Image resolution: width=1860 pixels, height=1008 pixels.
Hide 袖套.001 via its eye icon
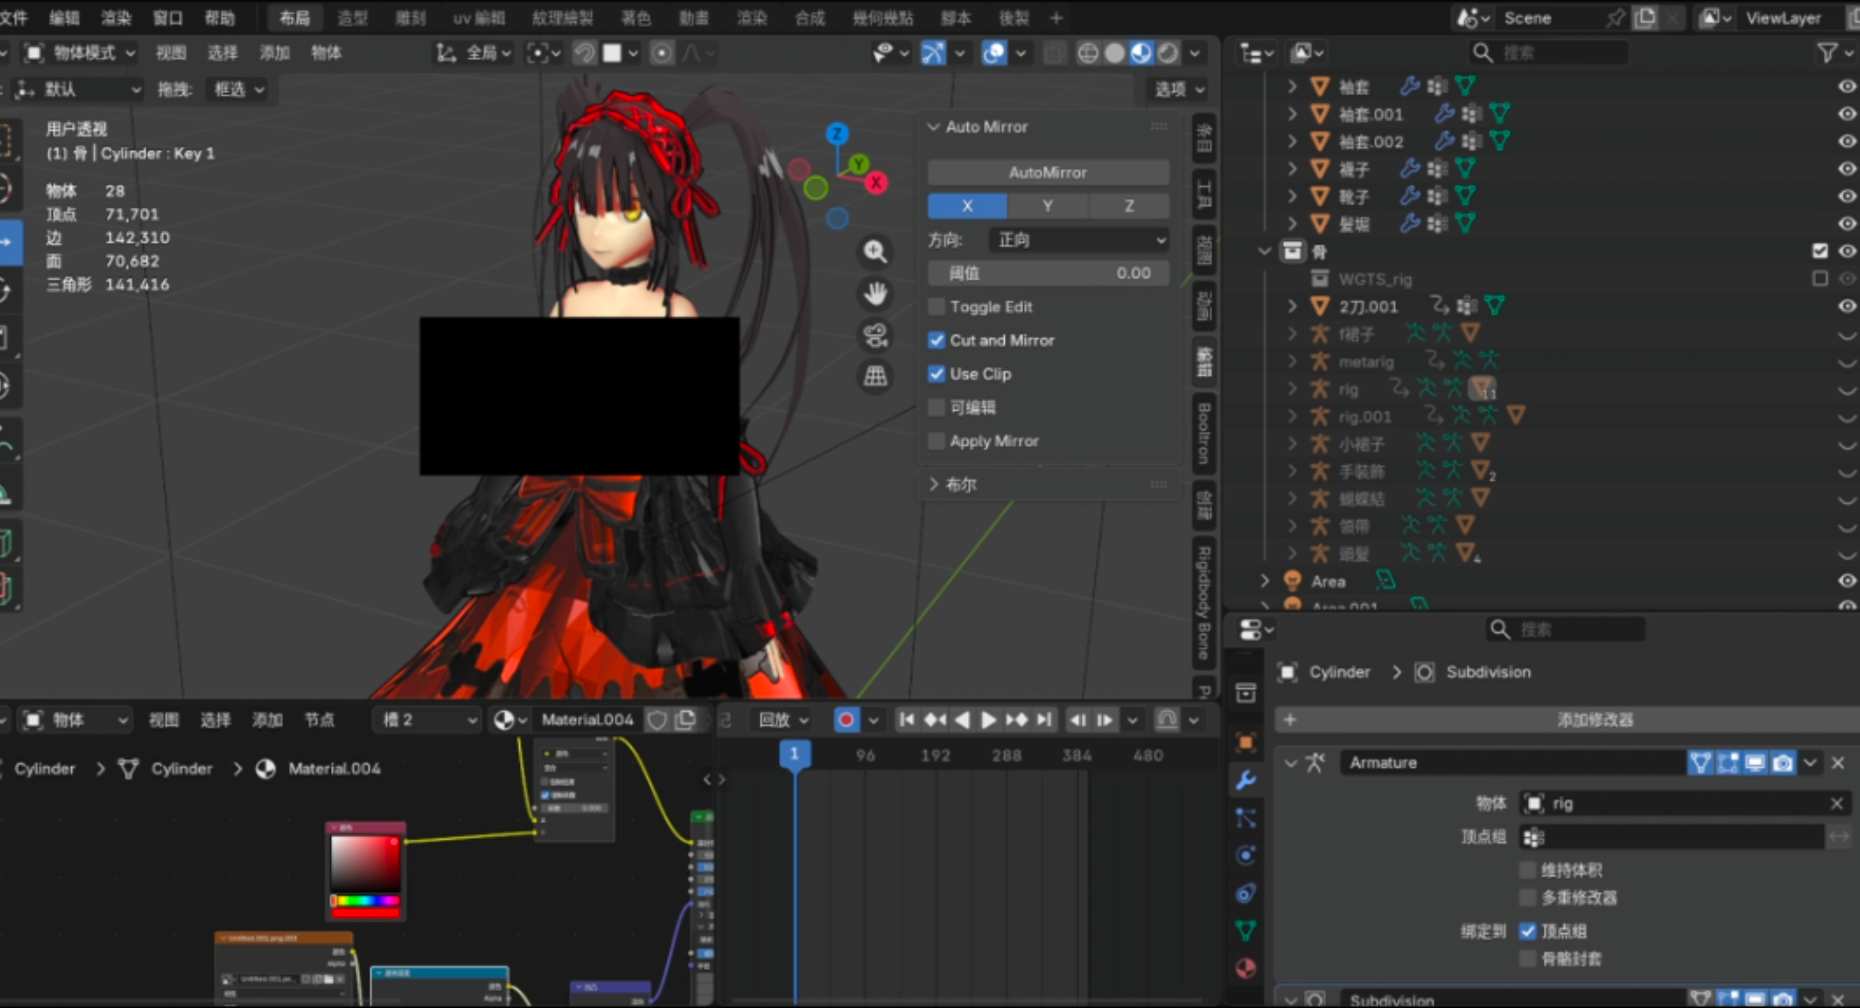point(1846,114)
